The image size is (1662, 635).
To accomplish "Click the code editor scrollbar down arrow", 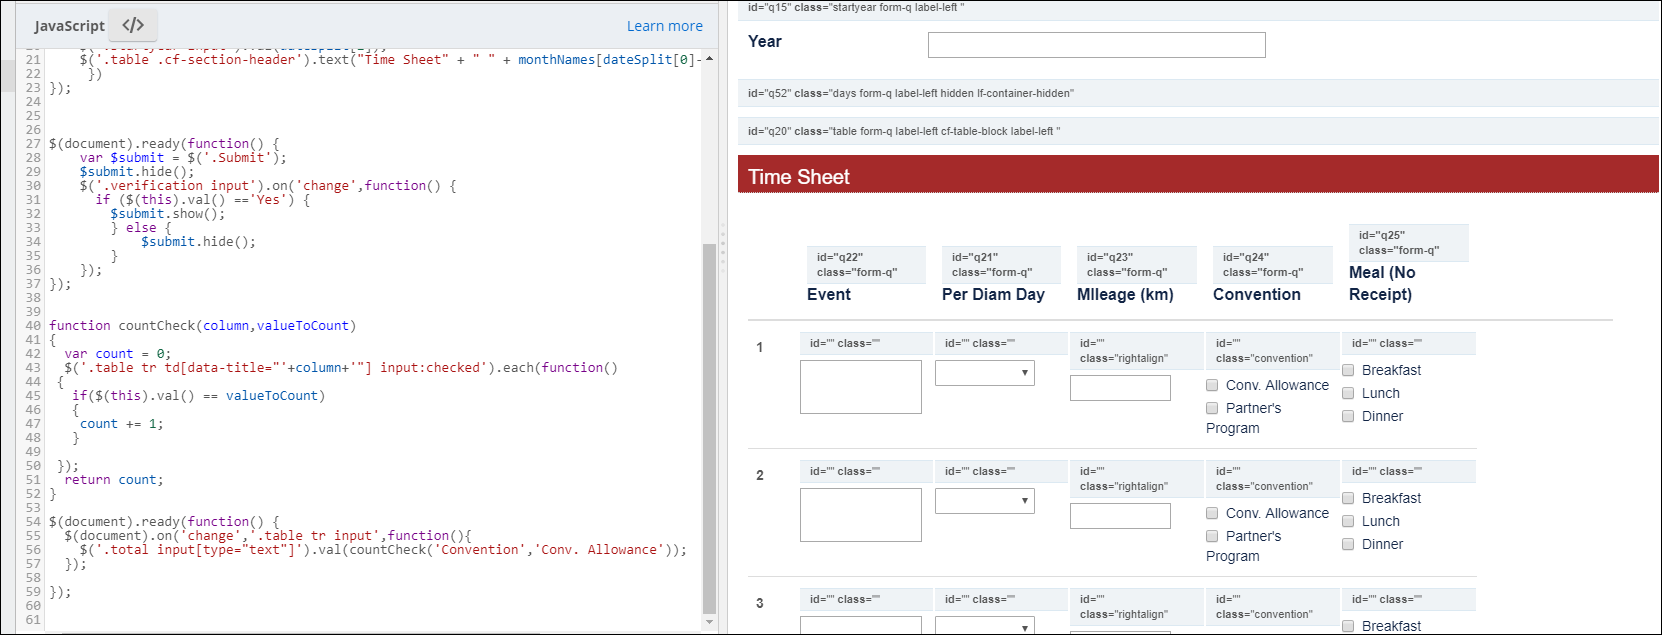I will pyautogui.click(x=710, y=621).
